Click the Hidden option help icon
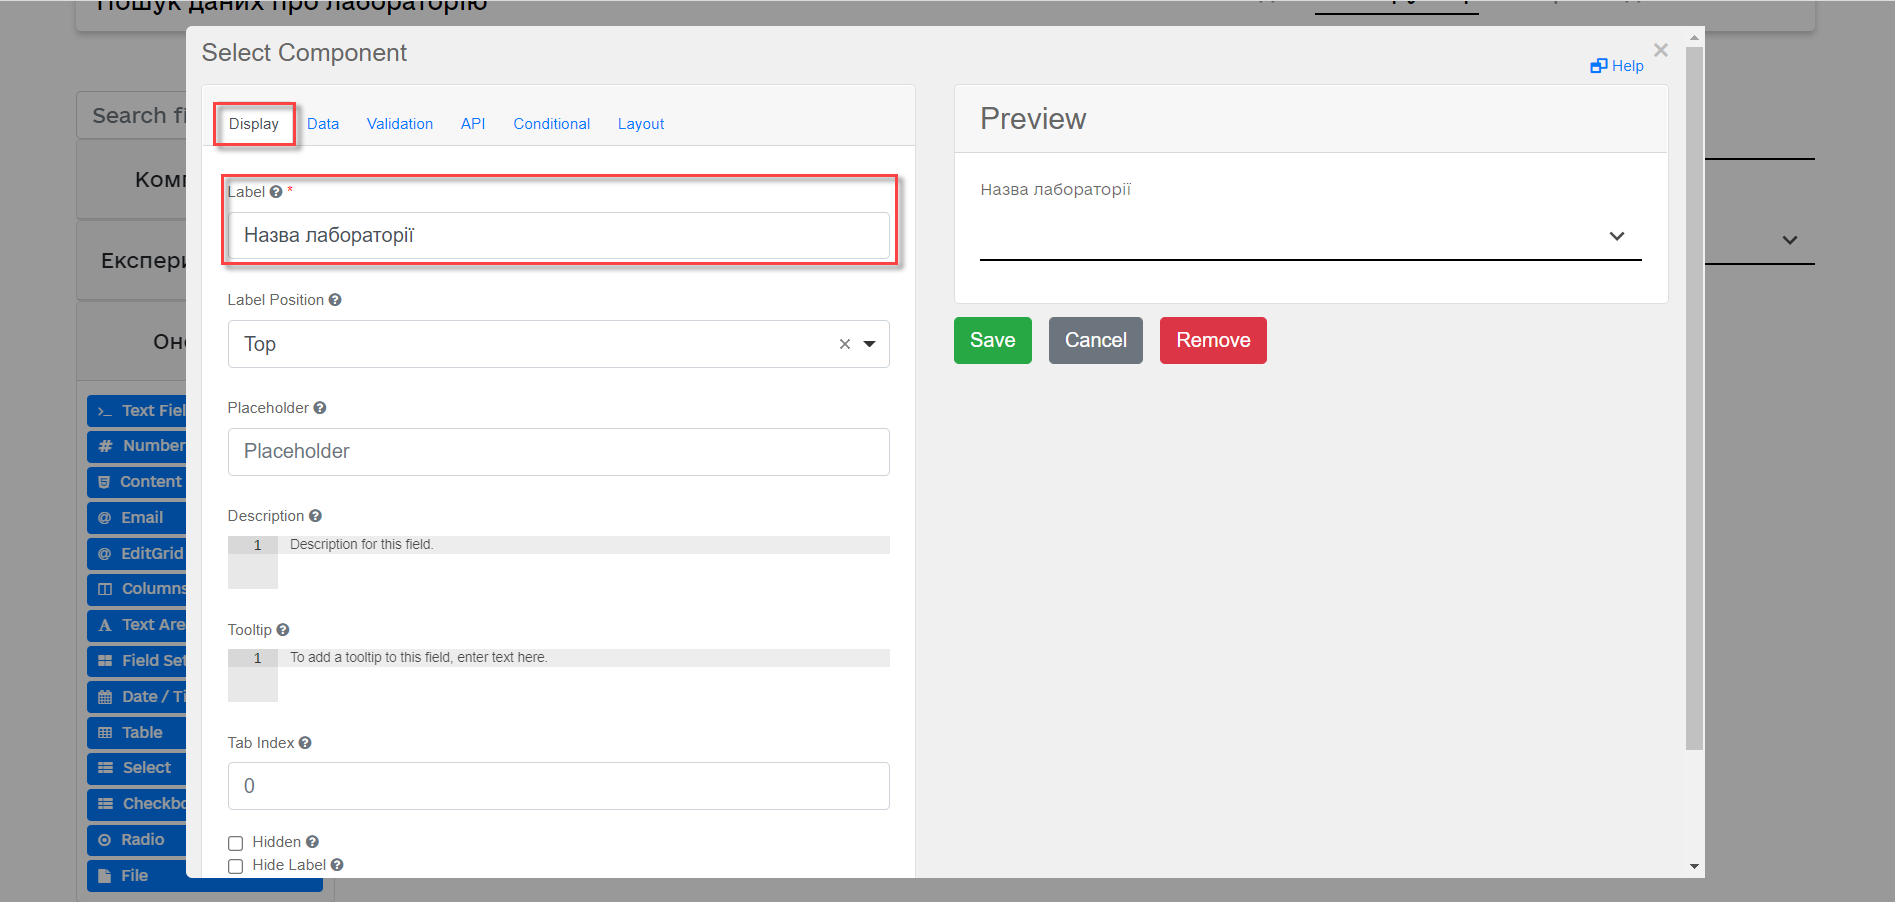This screenshot has height=902, width=1895. 312,842
